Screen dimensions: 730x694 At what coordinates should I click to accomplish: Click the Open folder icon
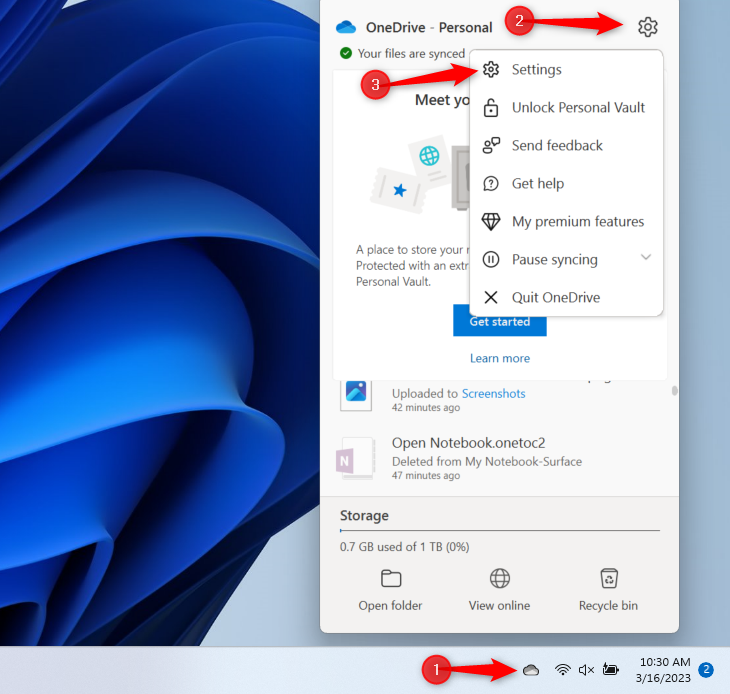point(390,579)
